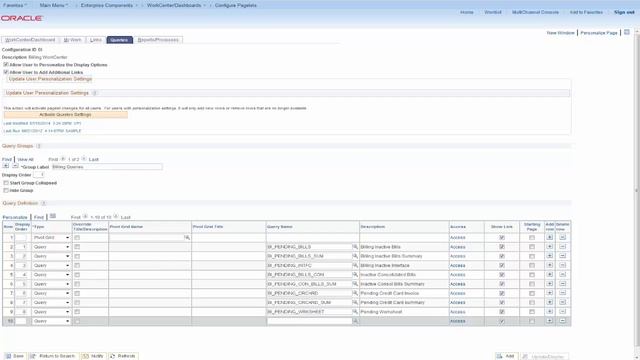Viewport: 640px width, 360px height.
Task: Delete the Billing Inactive Bills row
Action: point(562,247)
